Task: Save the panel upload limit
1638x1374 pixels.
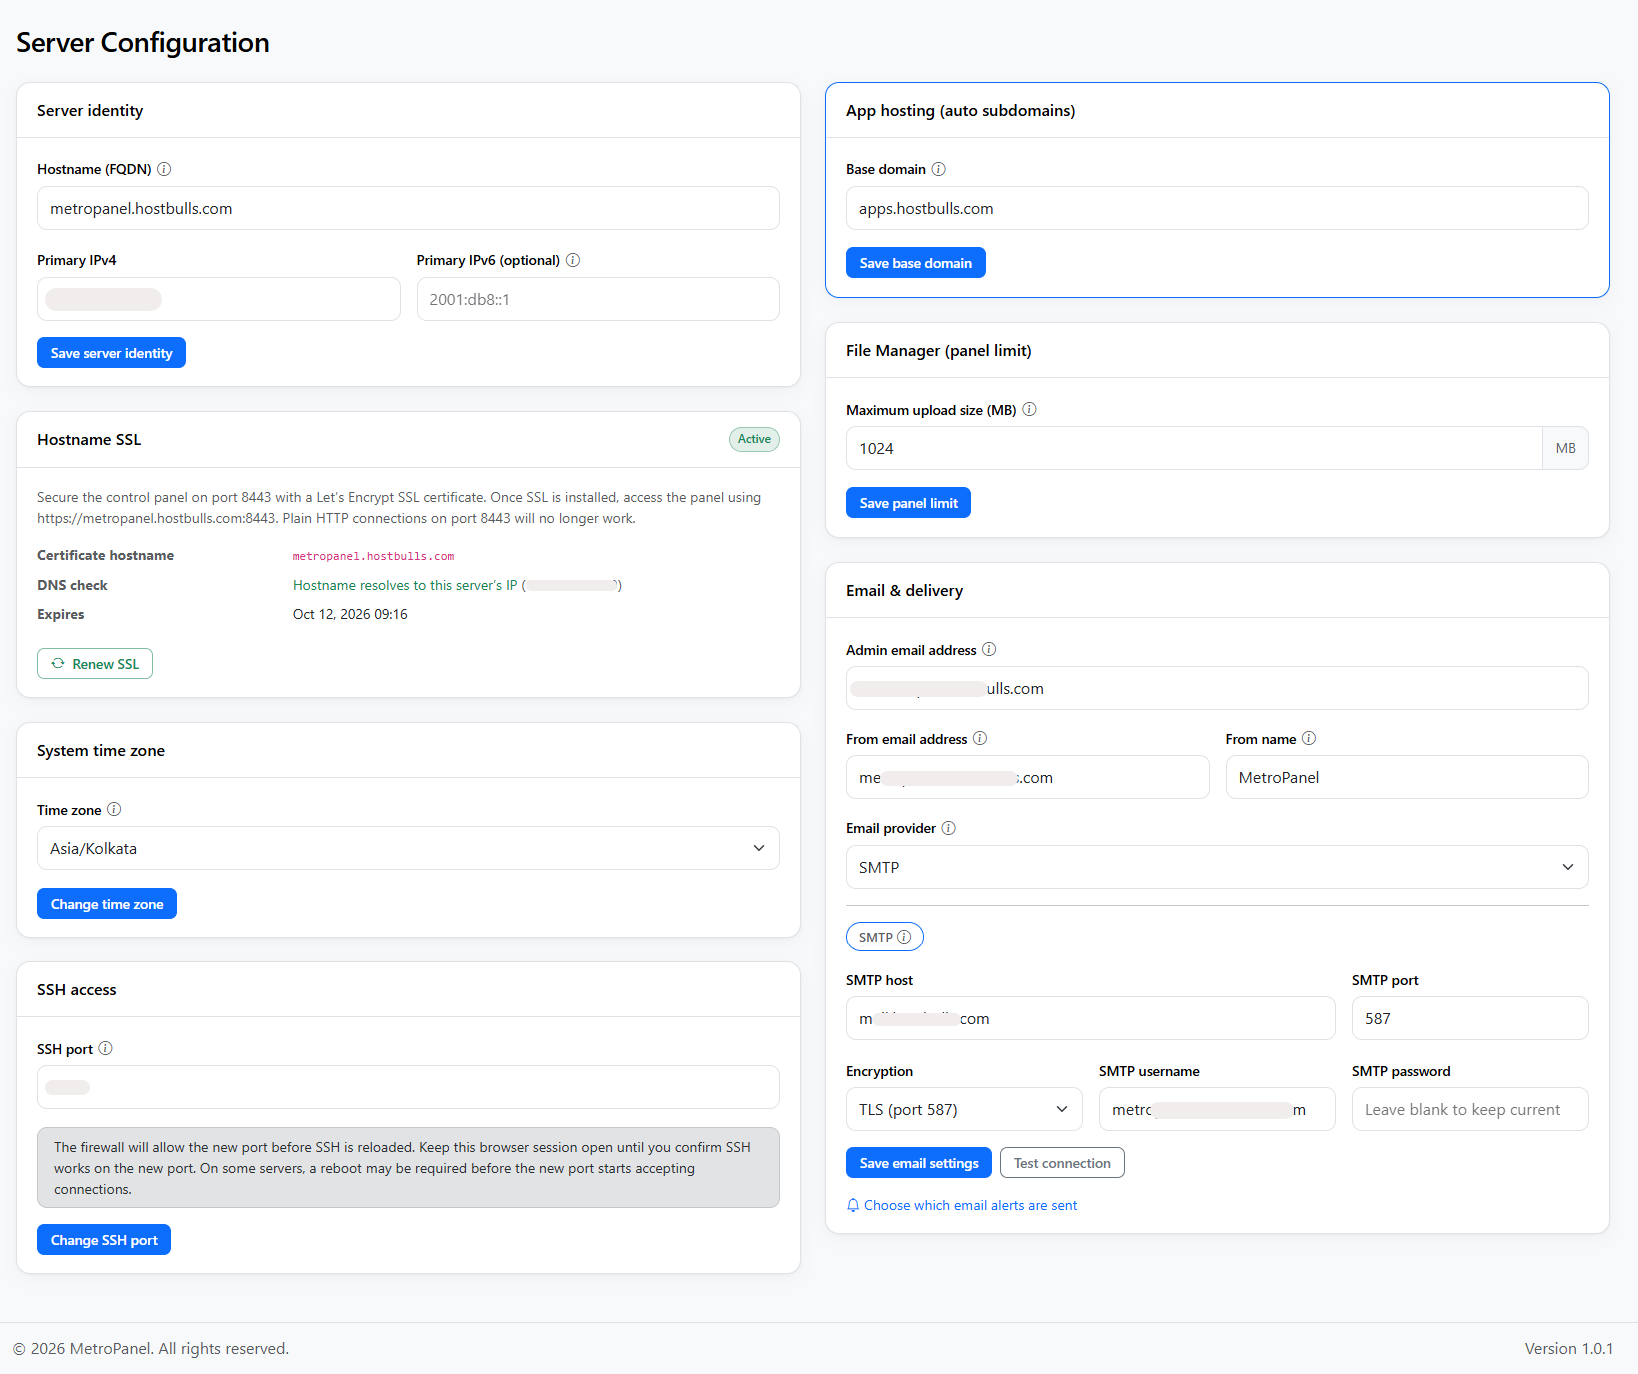Action: point(908,503)
